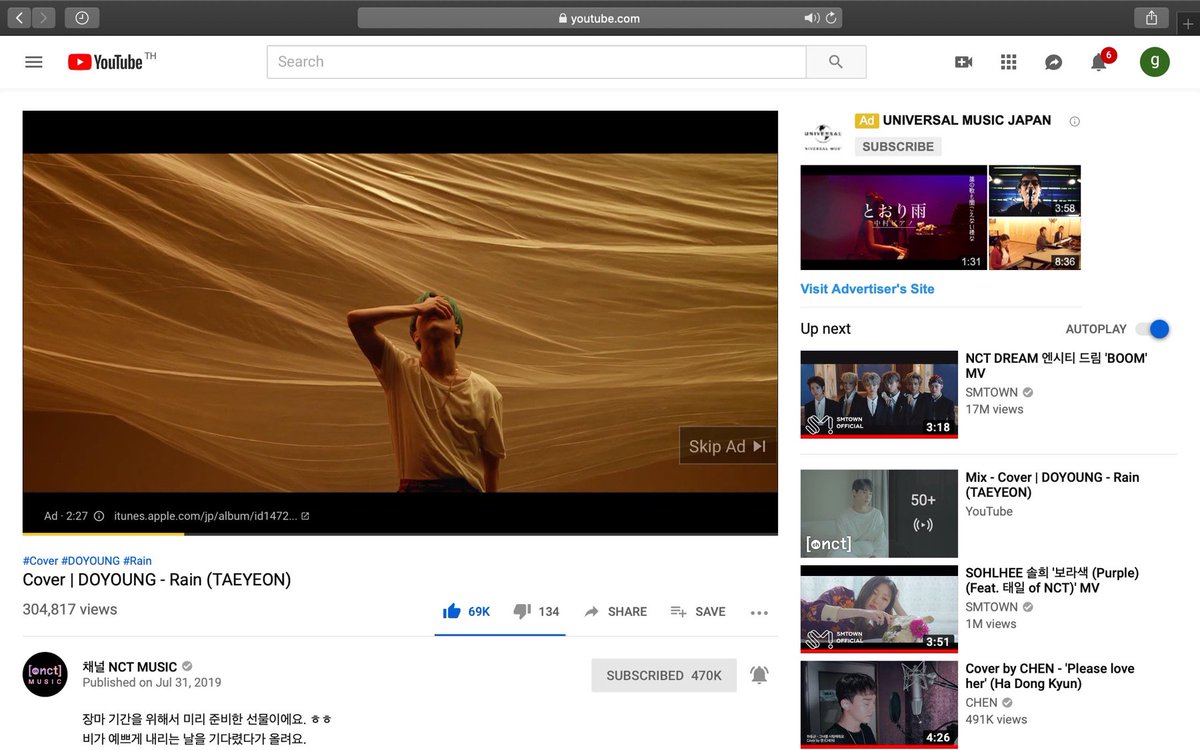
Task: Open the green 'g' account avatar
Action: point(1154,62)
